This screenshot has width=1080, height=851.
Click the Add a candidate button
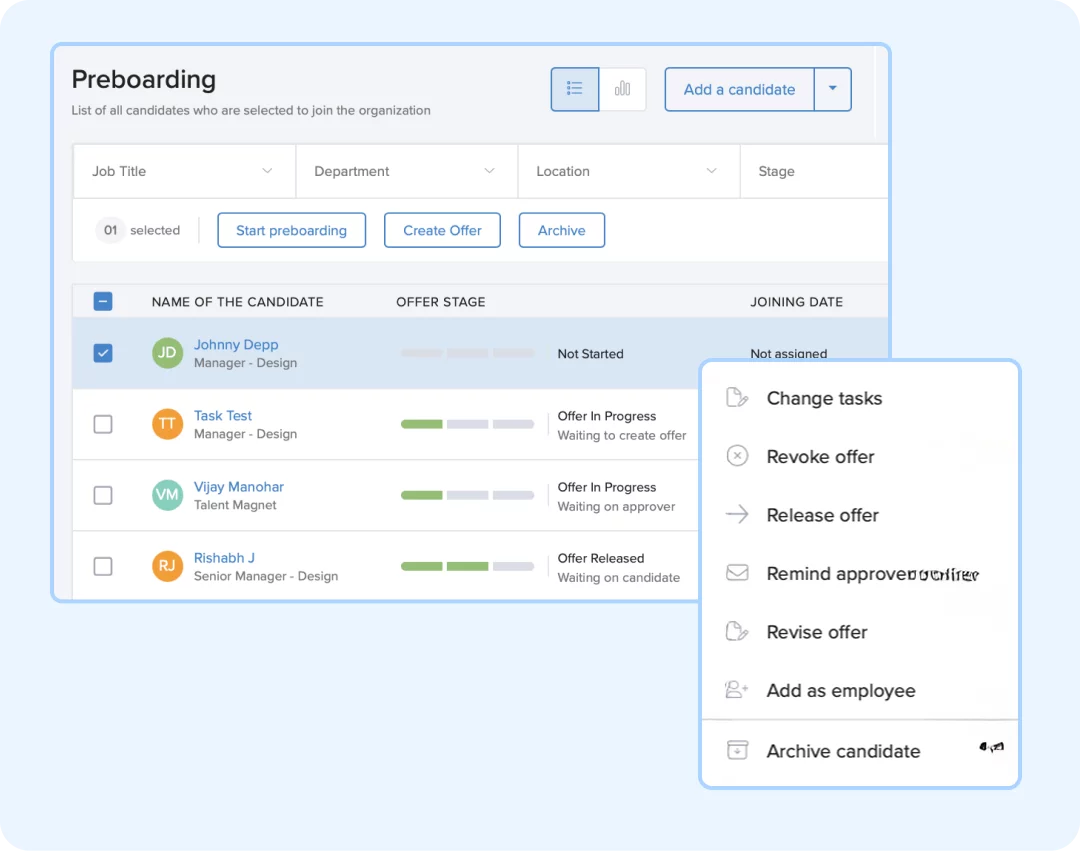(739, 89)
